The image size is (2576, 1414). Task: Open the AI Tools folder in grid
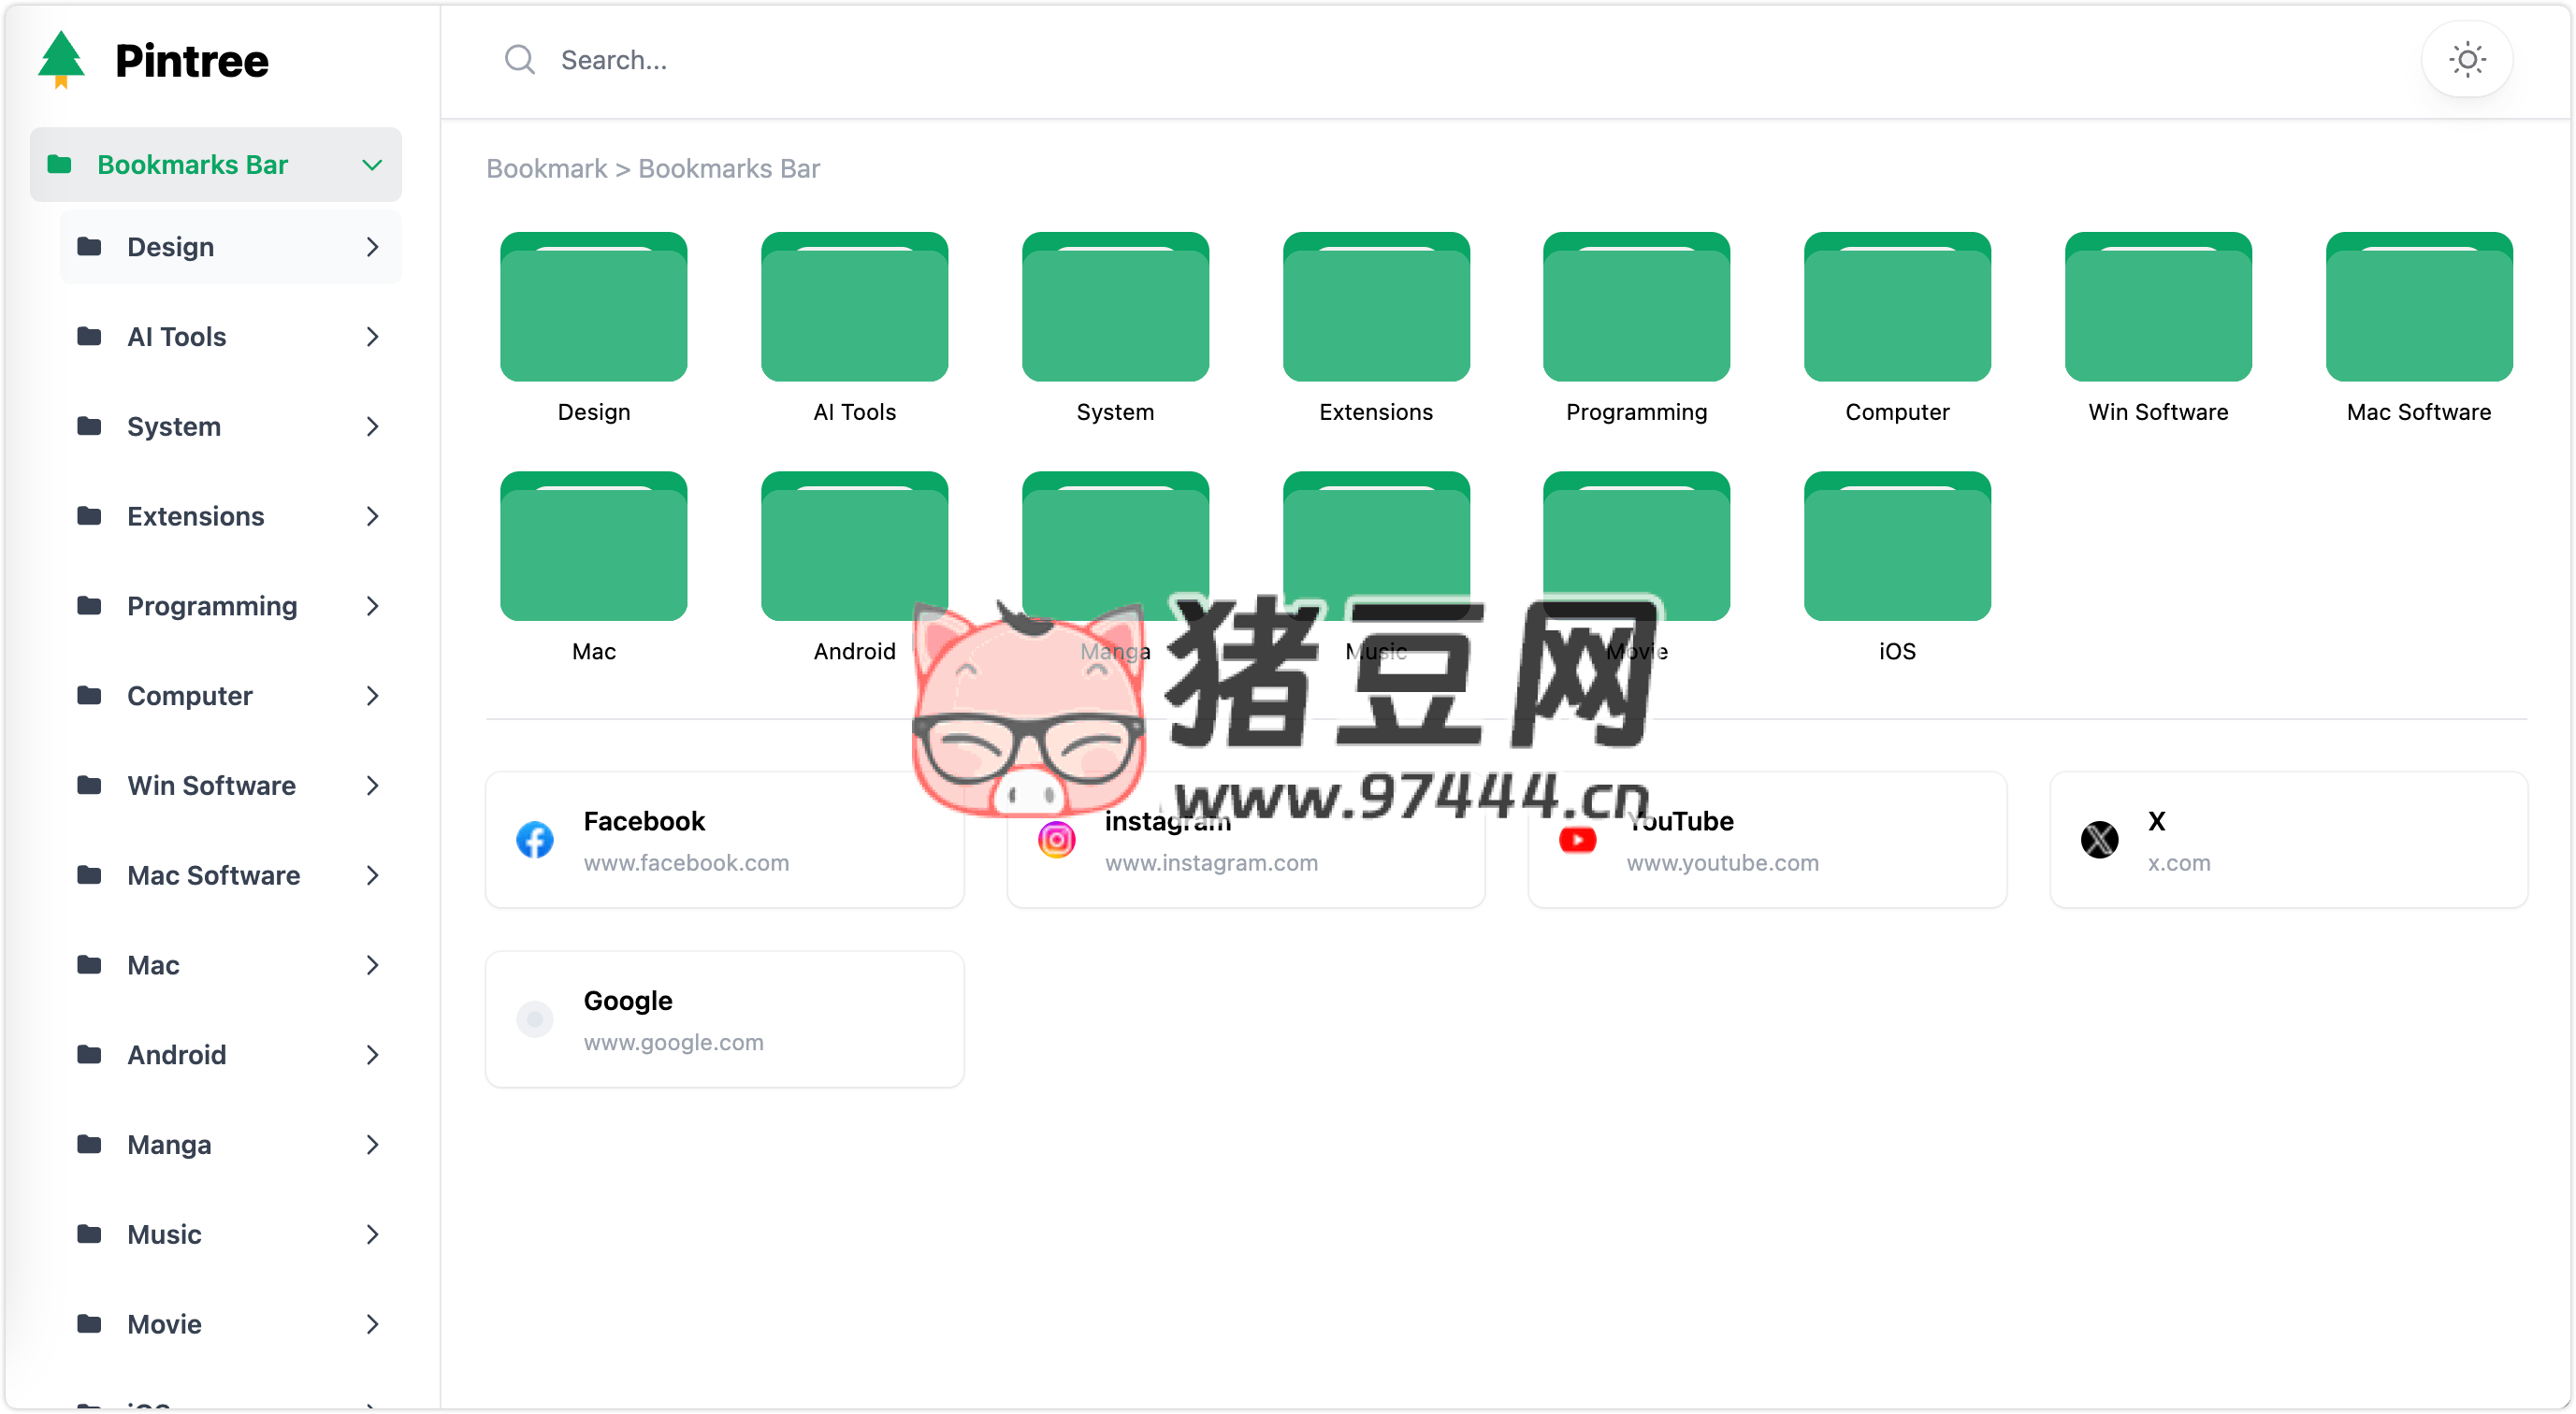[854, 308]
